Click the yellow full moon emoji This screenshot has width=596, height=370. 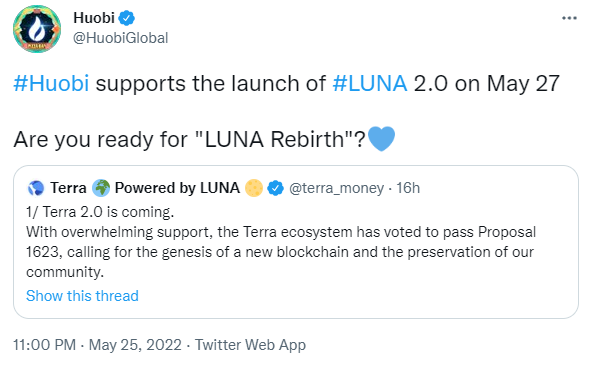[x=254, y=188]
